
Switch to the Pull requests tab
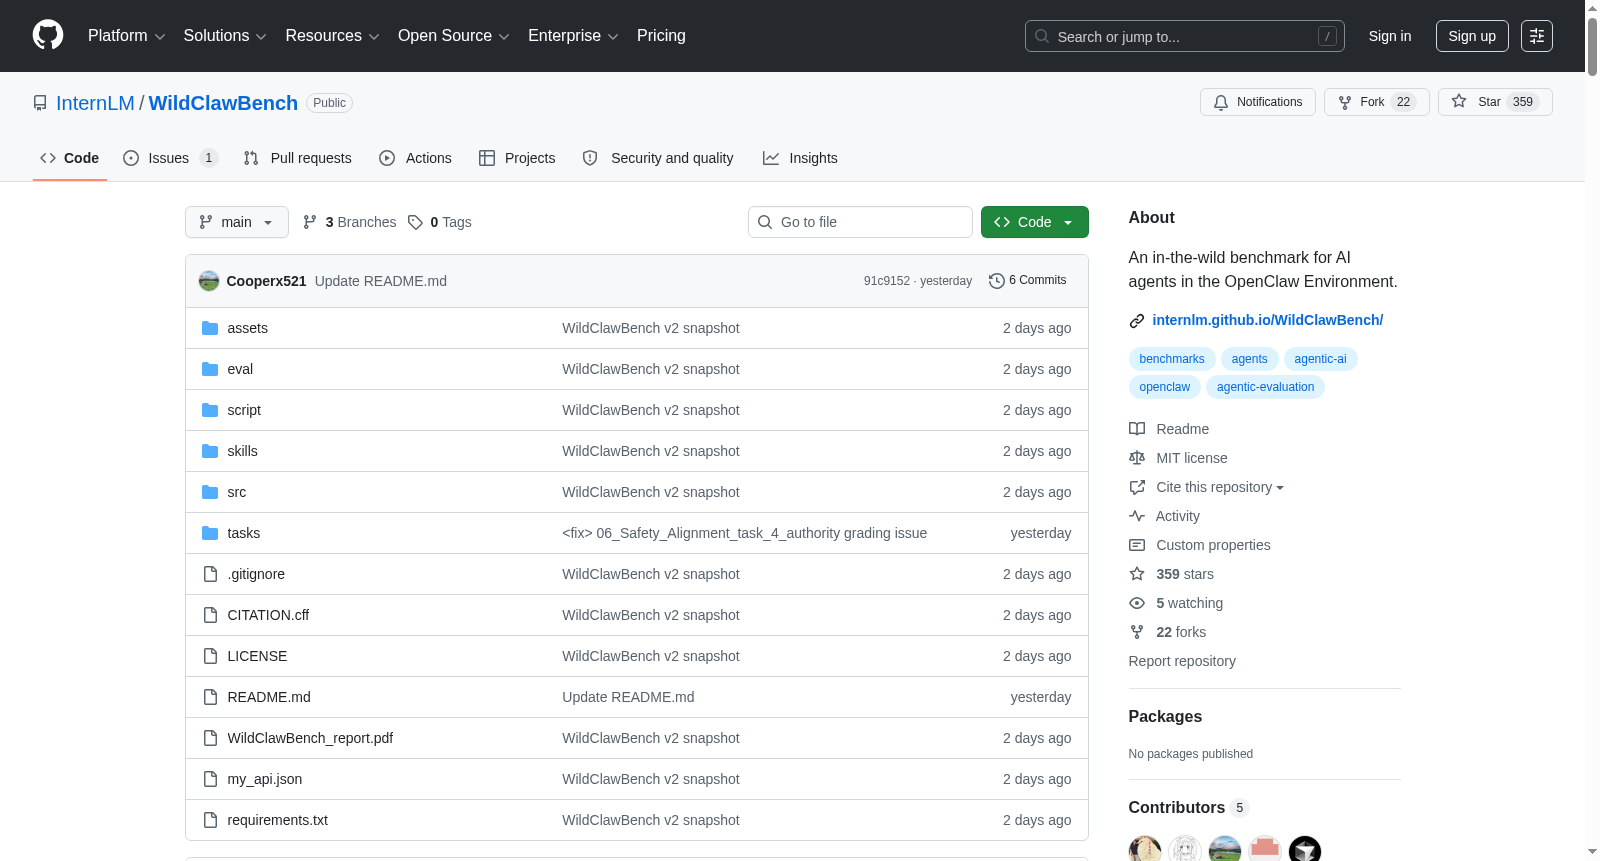(297, 158)
